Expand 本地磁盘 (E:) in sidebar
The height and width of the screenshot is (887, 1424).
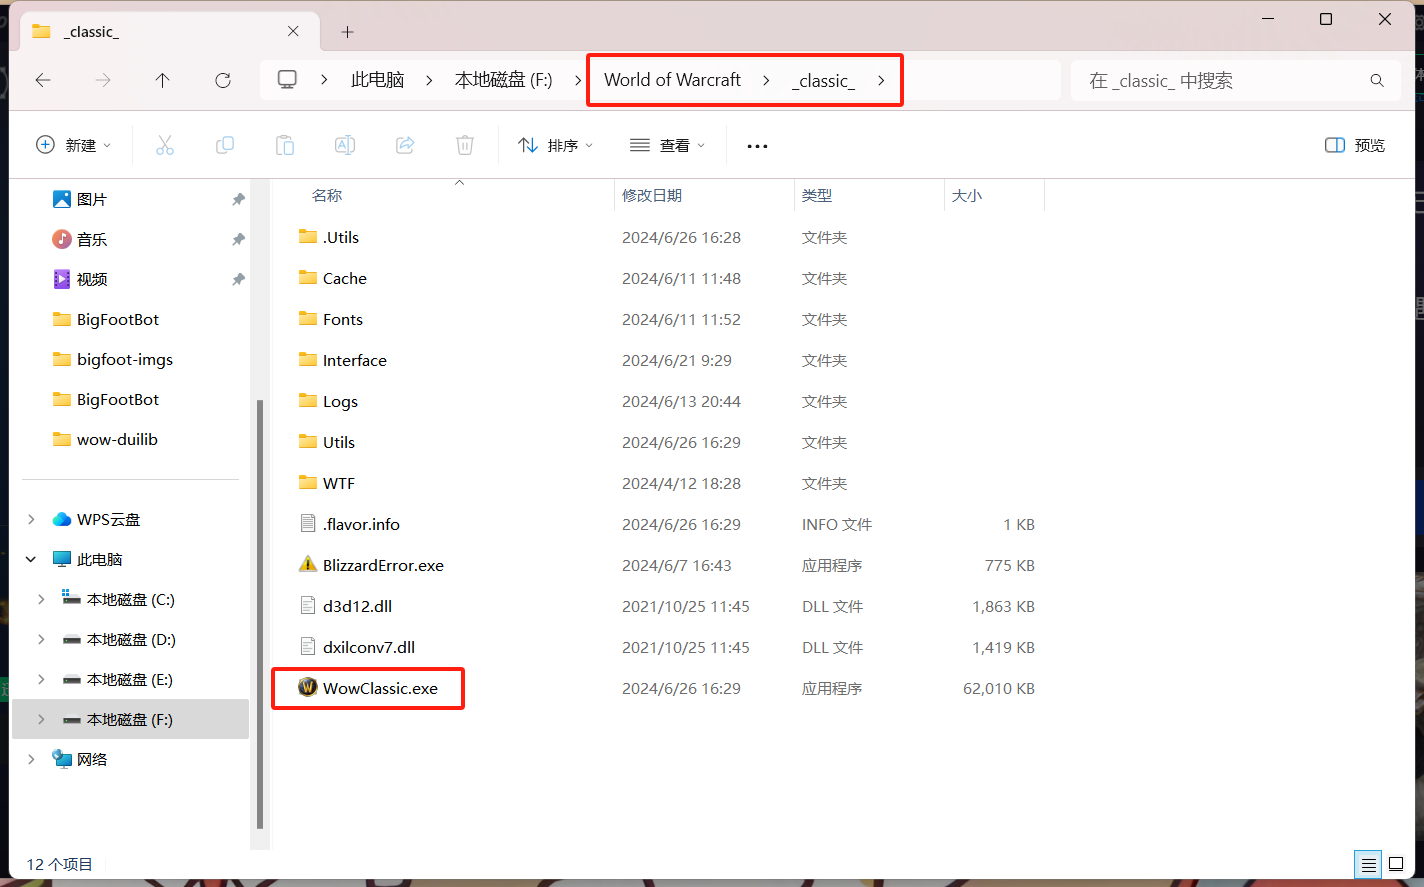point(41,679)
